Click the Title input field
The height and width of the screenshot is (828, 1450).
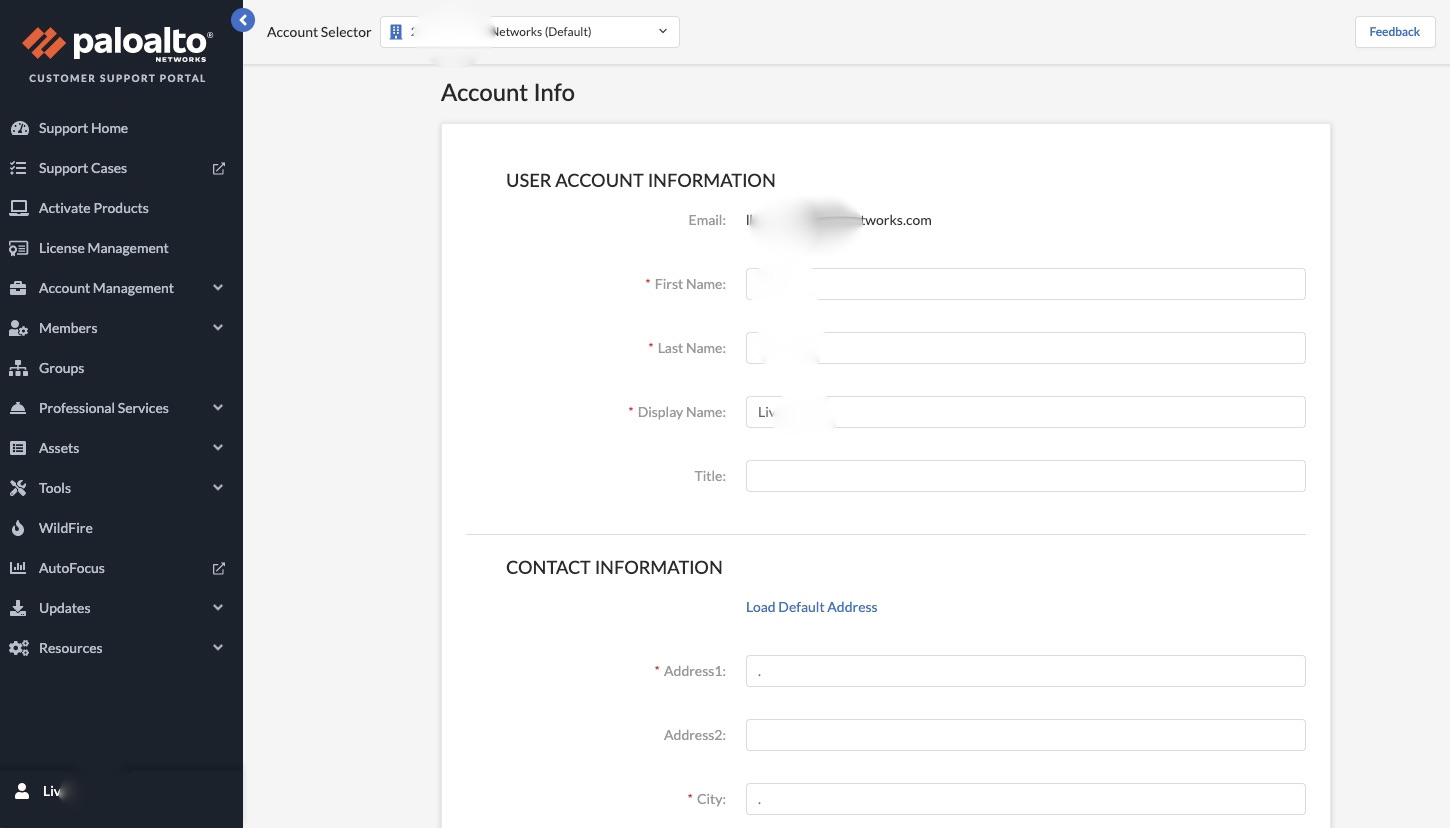click(x=1025, y=476)
